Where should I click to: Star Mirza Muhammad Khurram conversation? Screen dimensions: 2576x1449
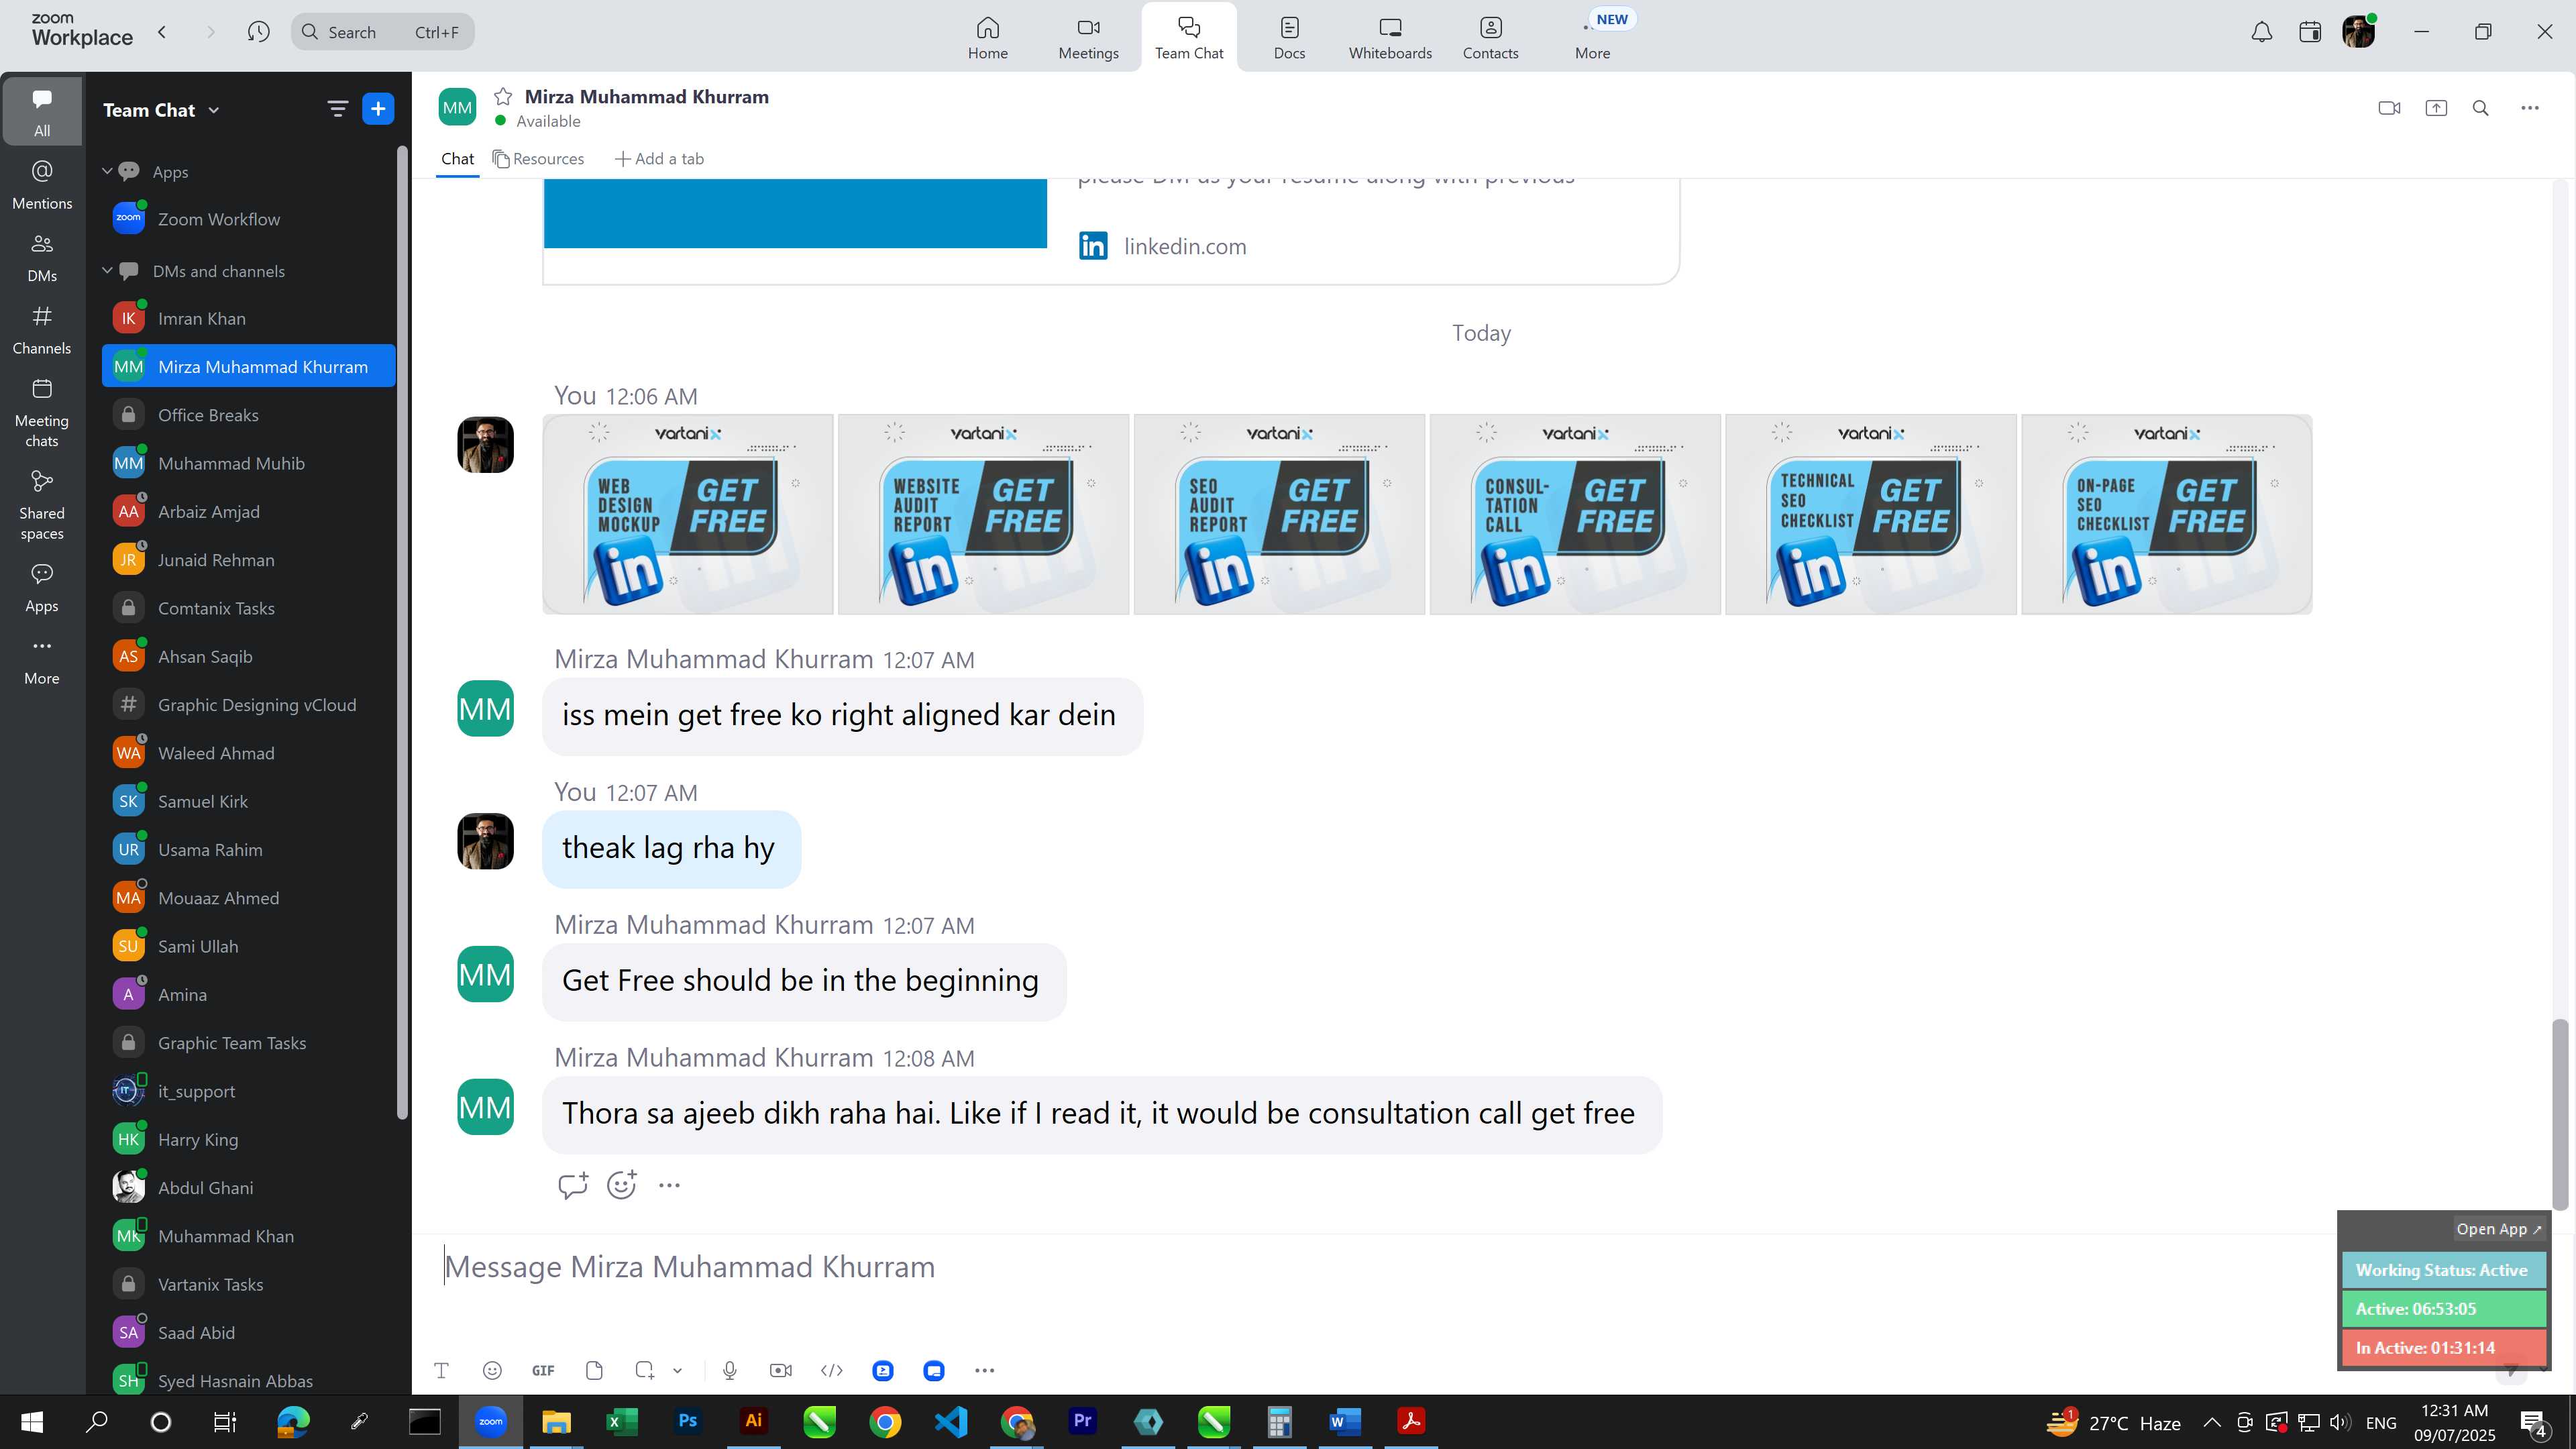pos(503,96)
